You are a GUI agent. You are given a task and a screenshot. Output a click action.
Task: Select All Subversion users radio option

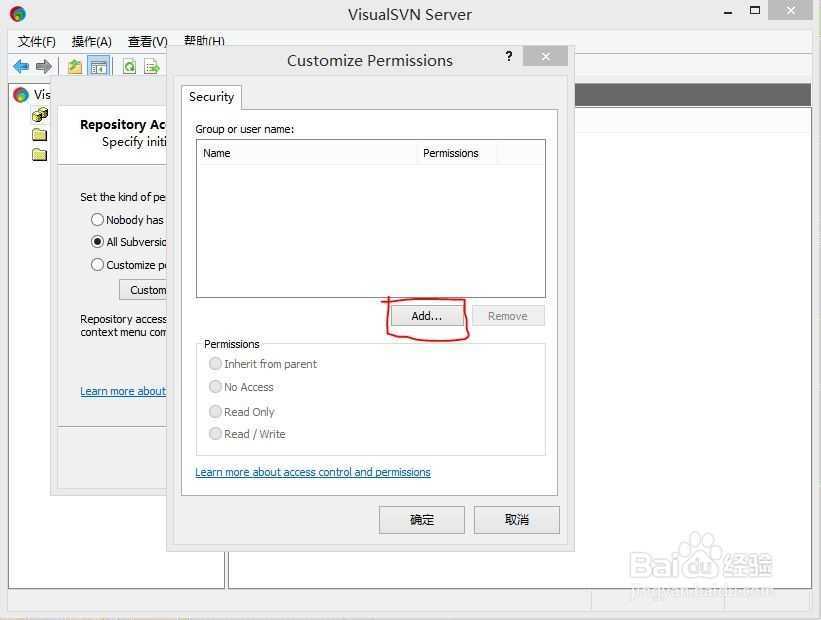click(97, 241)
